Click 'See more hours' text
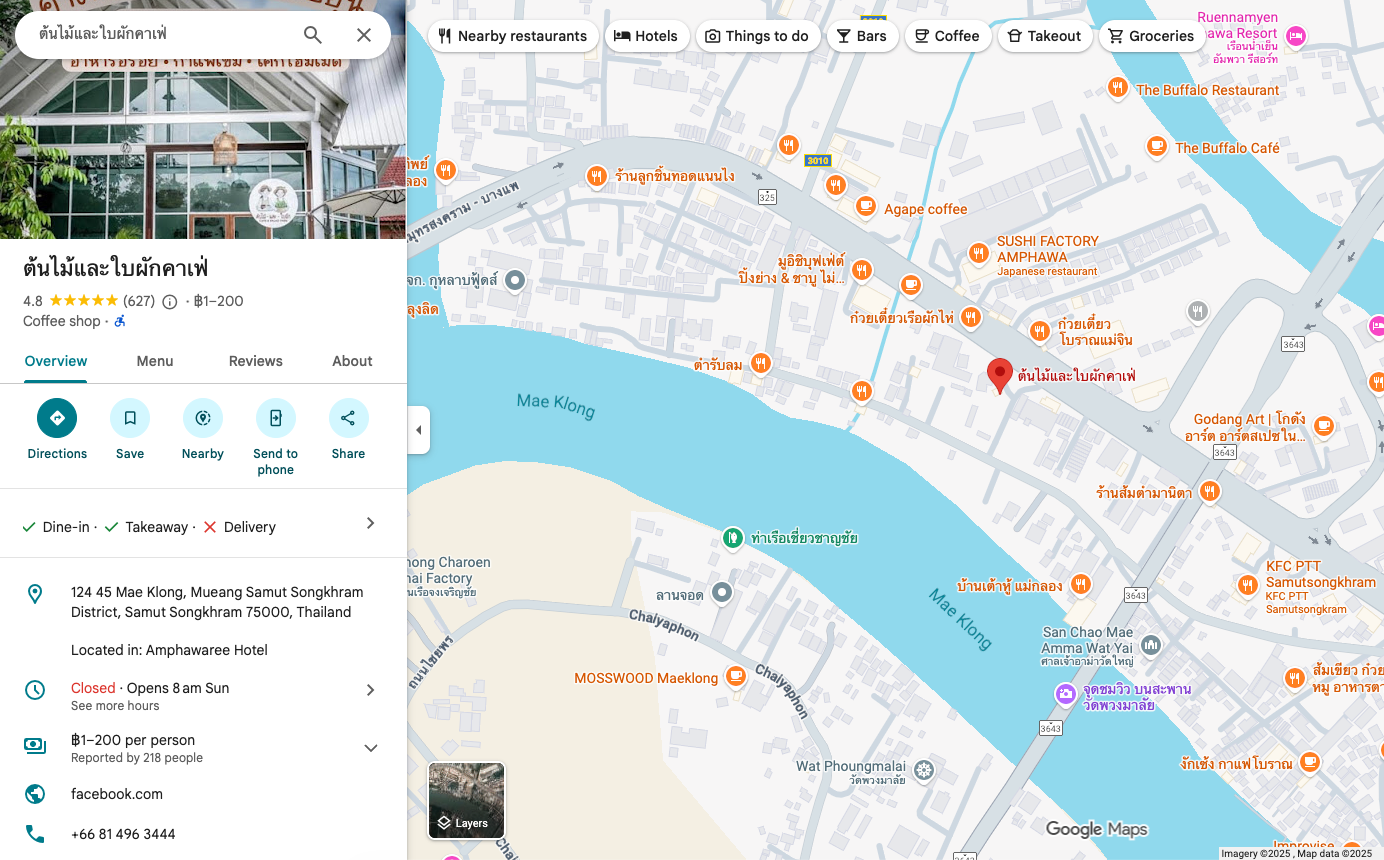Image resolution: width=1384 pixels, height=860 pixels. click(115, 706)
